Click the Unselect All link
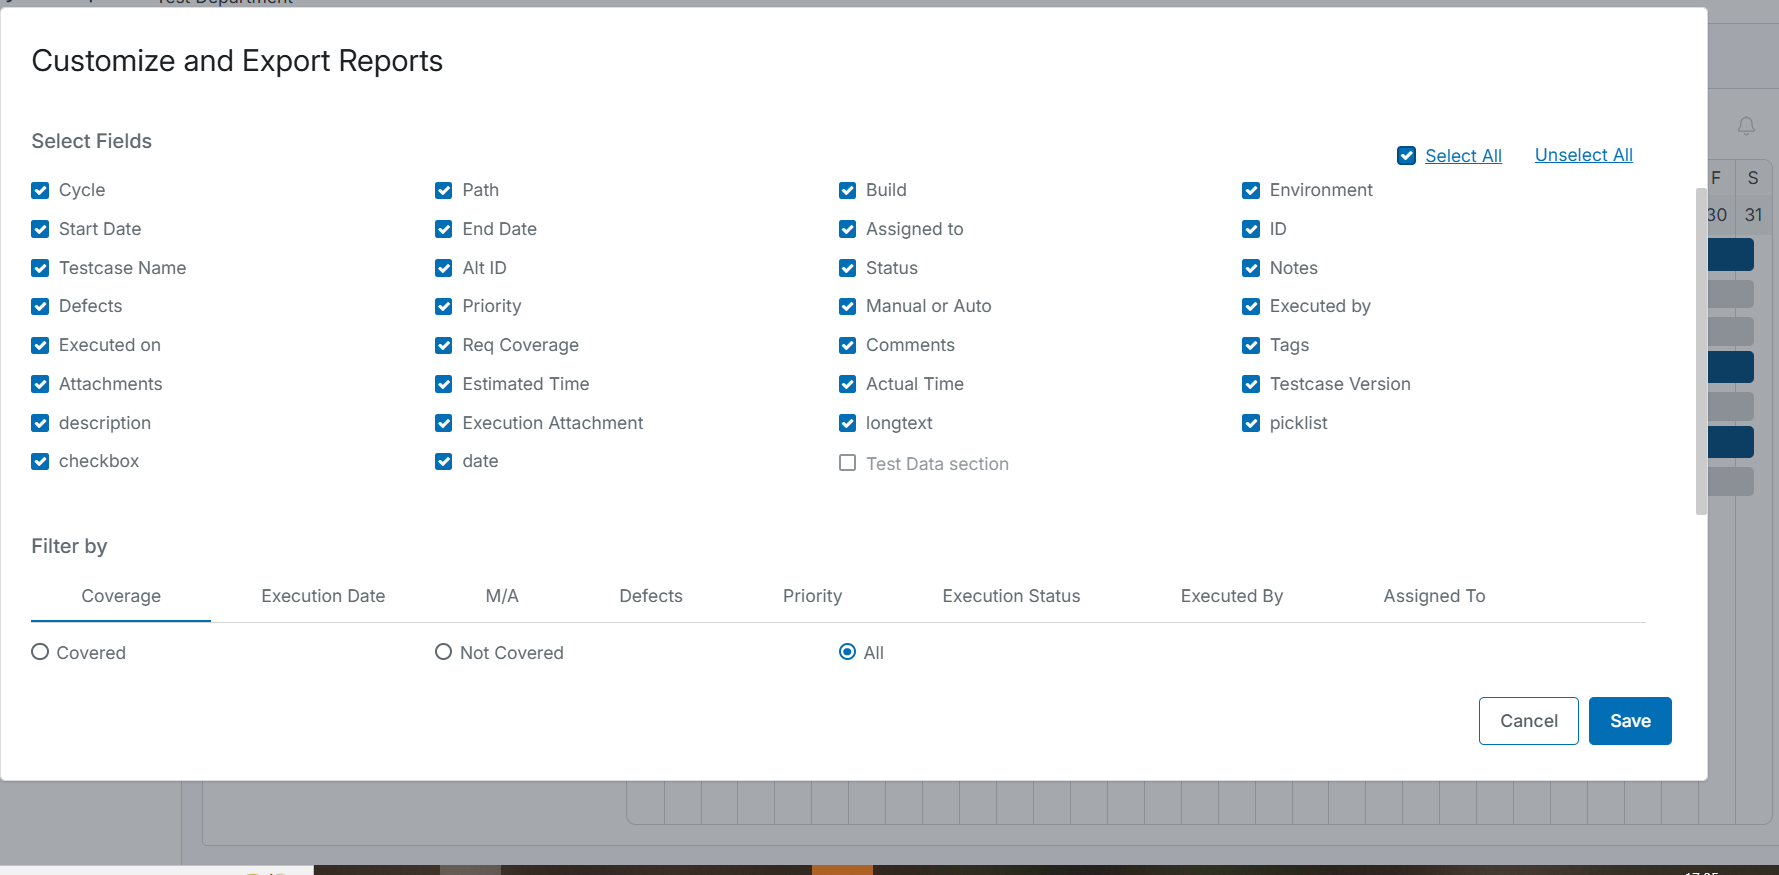Viewport: 1779px width, 875px height. point(1583,155)
